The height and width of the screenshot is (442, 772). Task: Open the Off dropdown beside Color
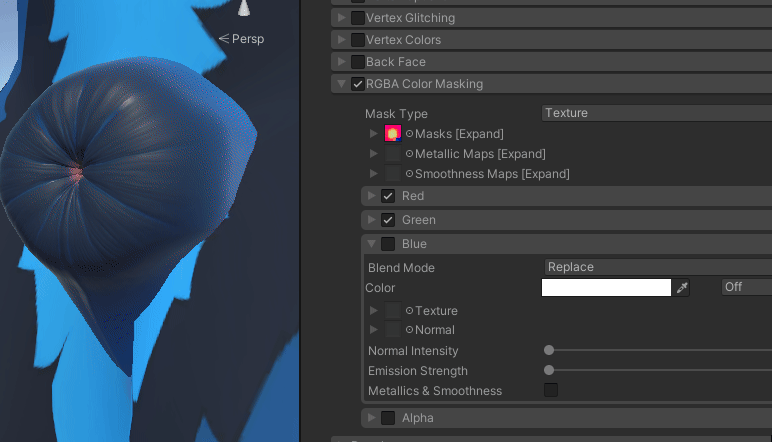pyautogui.click(x=745, y=287)
